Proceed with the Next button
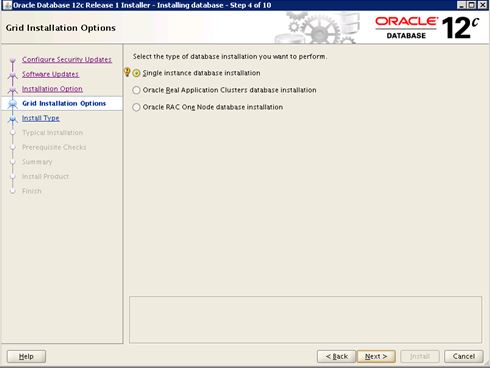The height and width of the screenshot is (368, 490). point(376,356)
